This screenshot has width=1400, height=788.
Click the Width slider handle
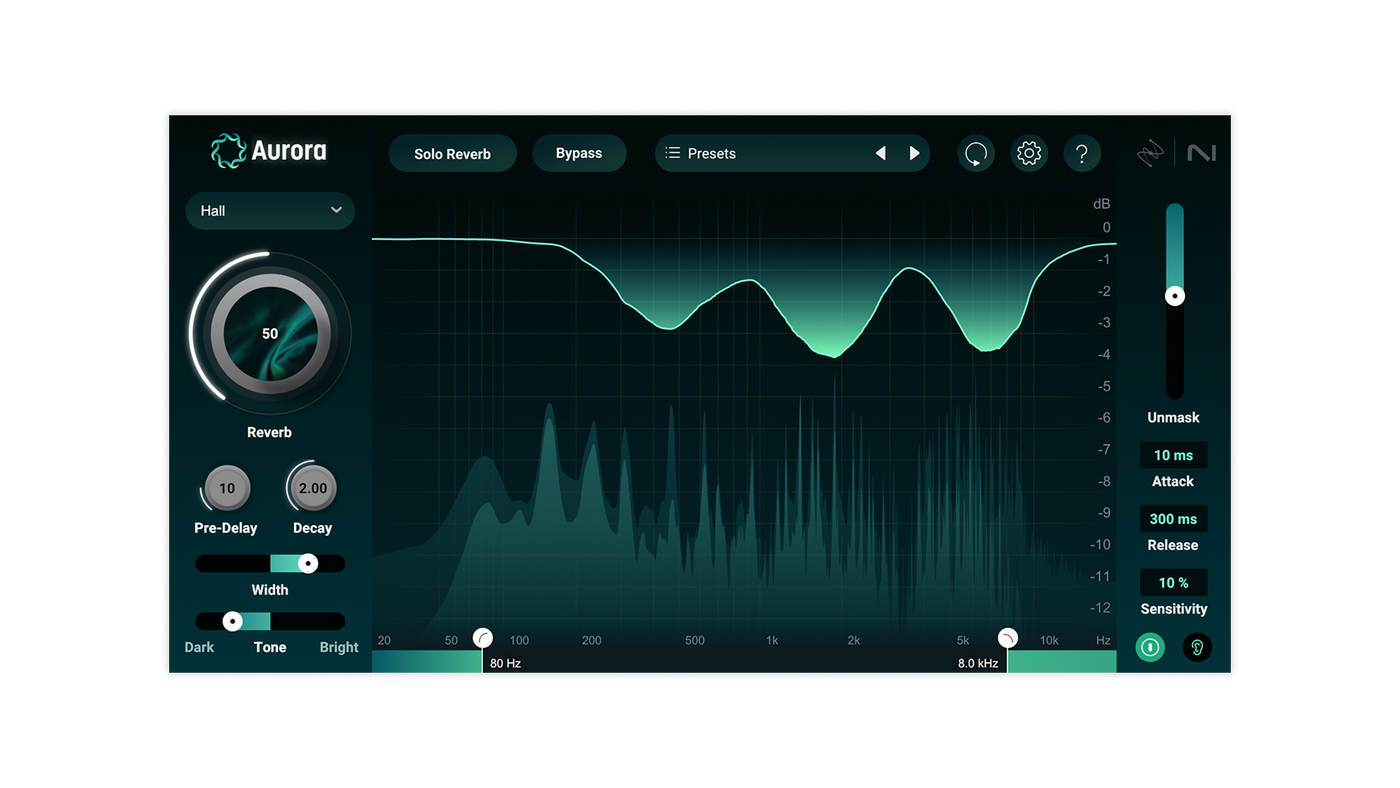pos(308,564)
